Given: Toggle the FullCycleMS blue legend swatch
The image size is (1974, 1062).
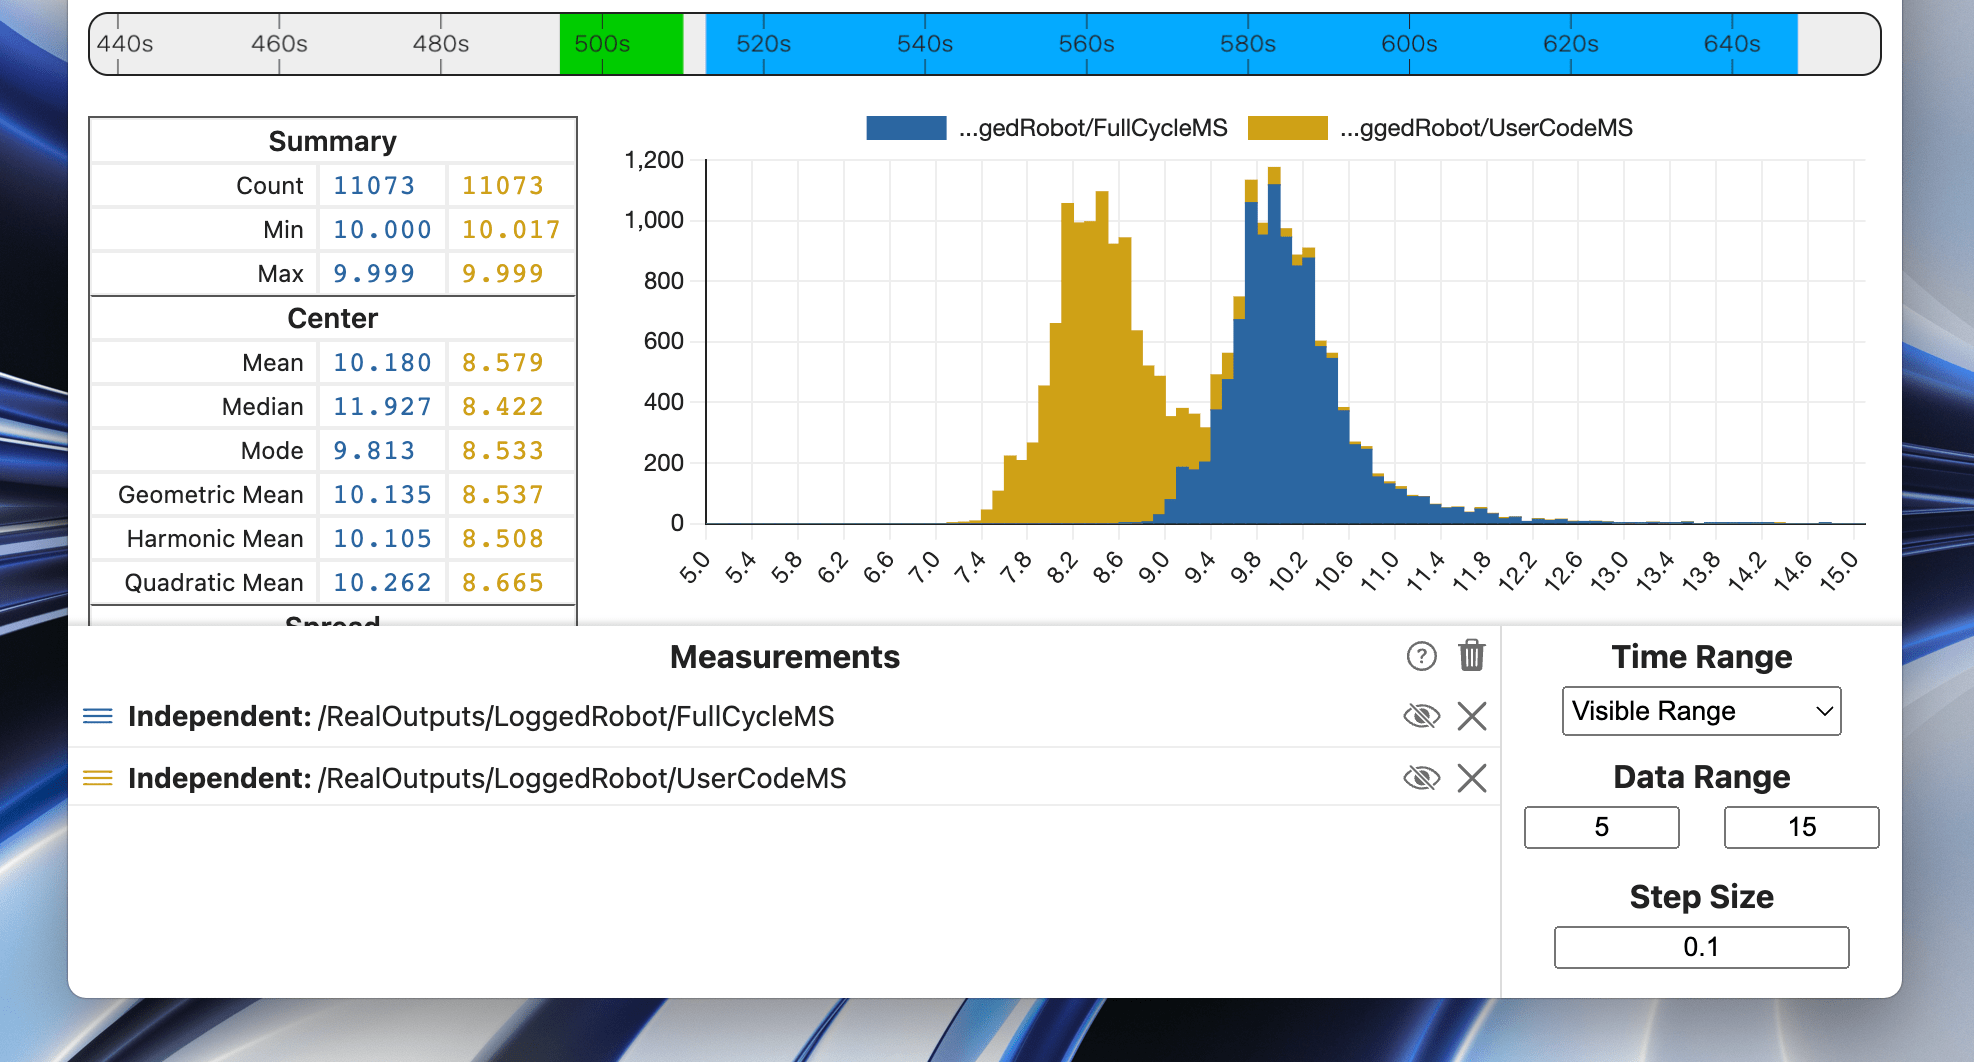Looking at the screenshot, I should tap(906, 128).
